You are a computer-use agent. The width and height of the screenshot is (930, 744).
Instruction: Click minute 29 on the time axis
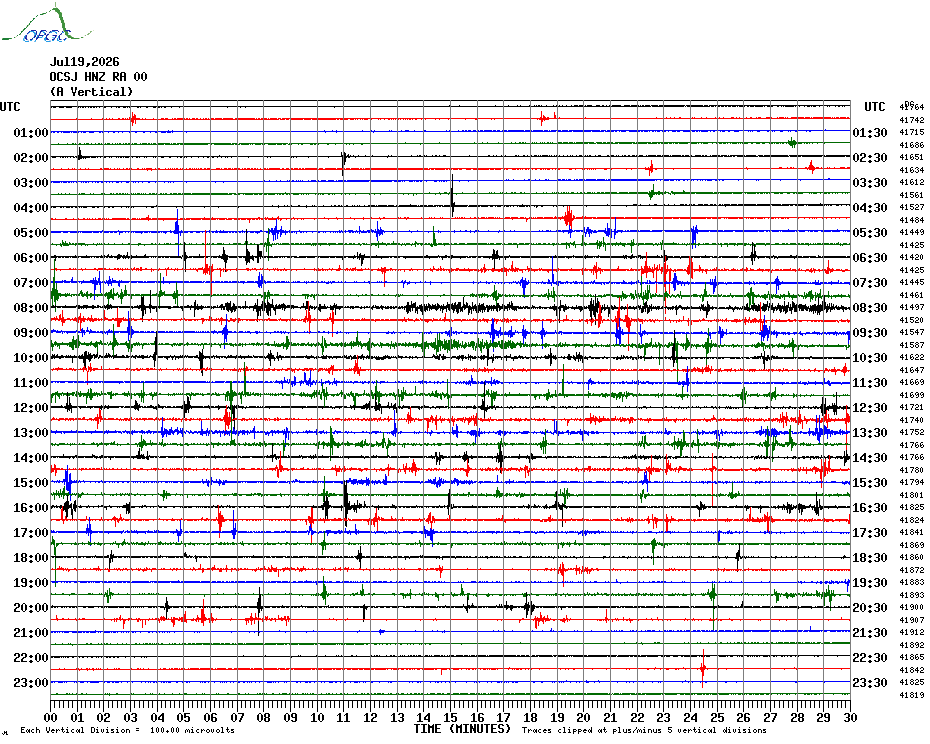tap(824, 718)
